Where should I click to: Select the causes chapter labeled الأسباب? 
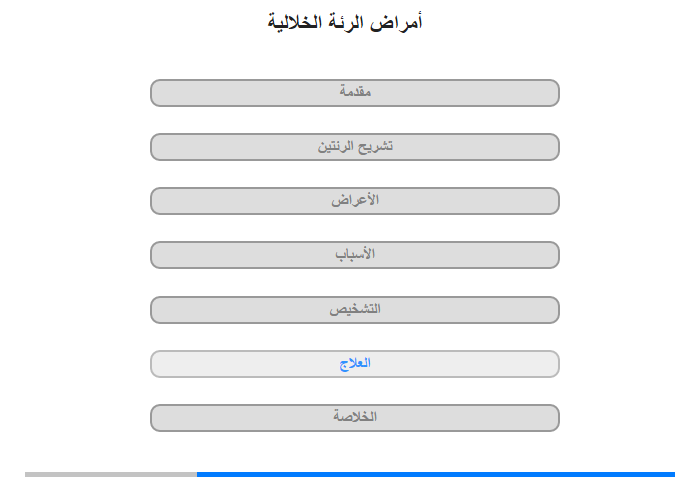pos(355,255)
